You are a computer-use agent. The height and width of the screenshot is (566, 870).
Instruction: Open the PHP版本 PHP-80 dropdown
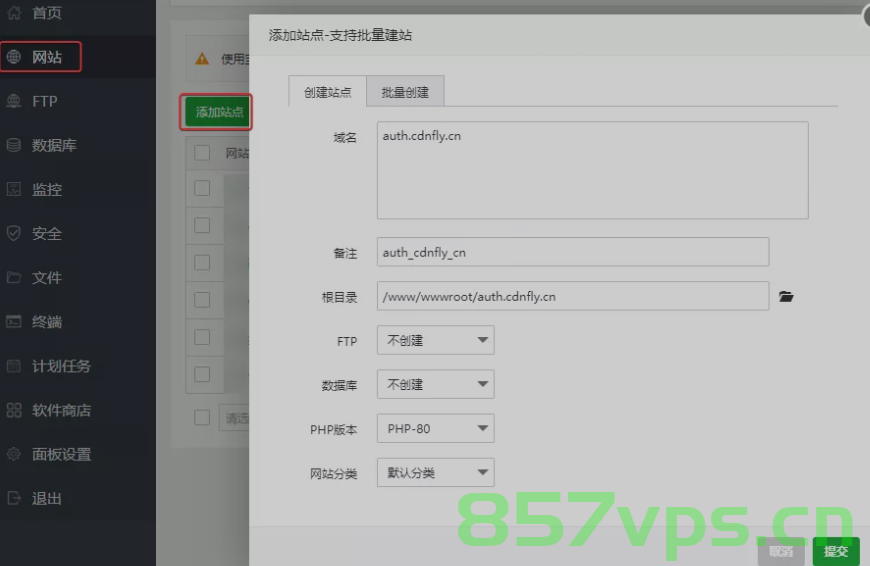click(436, 428)
